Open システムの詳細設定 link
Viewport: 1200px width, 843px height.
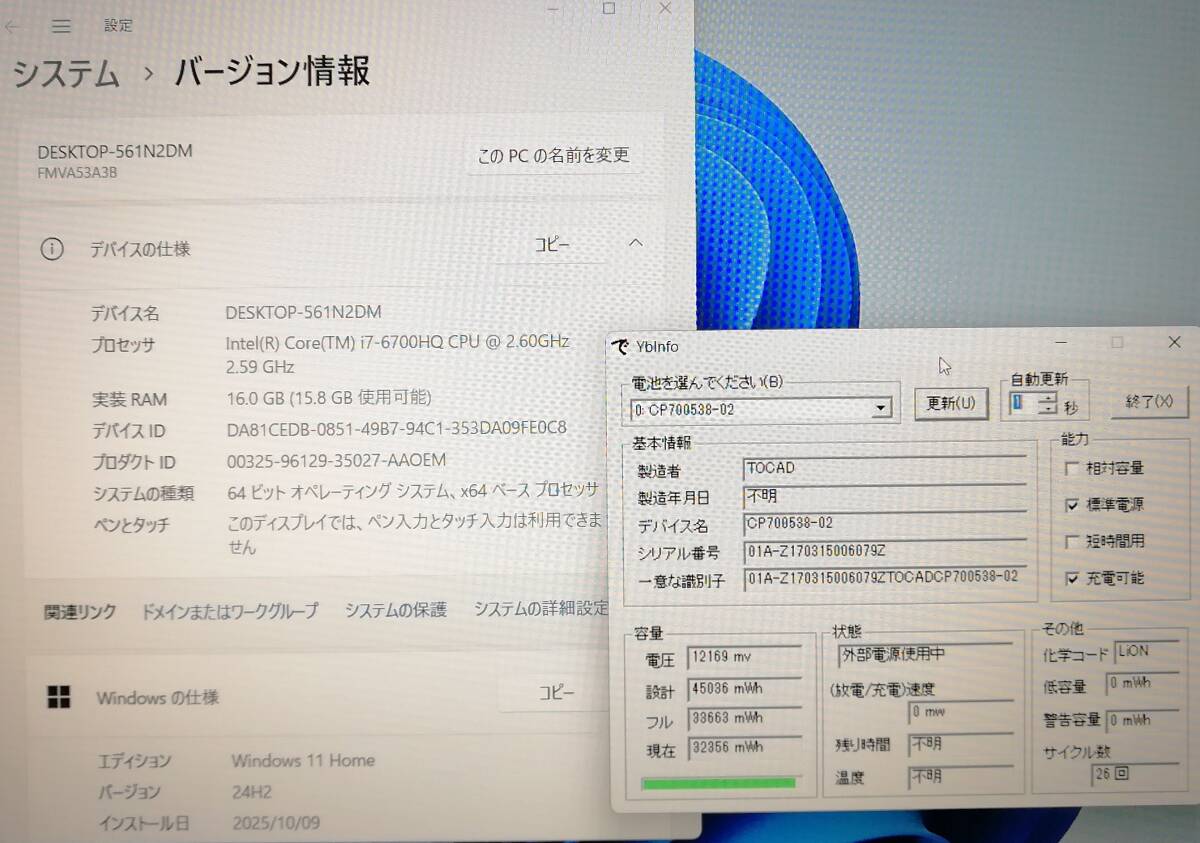coord(541,608)
